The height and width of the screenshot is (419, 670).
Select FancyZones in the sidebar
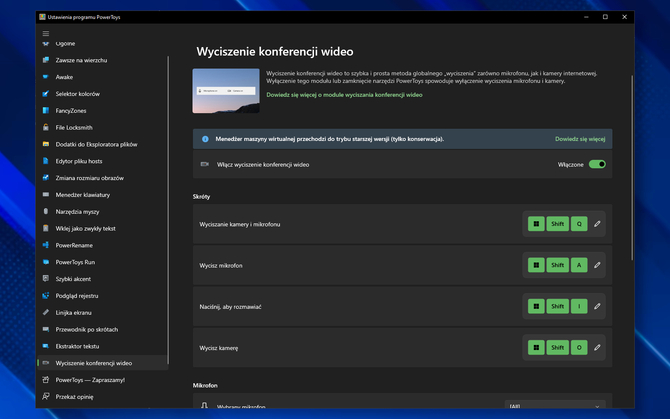(x=103, y=111)
